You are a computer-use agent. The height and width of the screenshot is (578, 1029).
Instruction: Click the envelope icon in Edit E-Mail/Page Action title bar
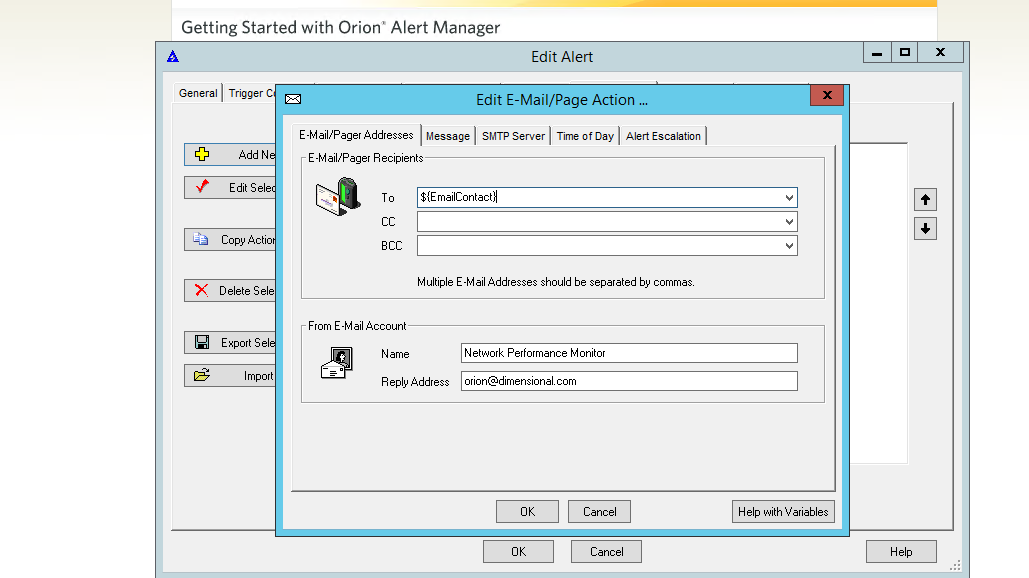point(293,99)
